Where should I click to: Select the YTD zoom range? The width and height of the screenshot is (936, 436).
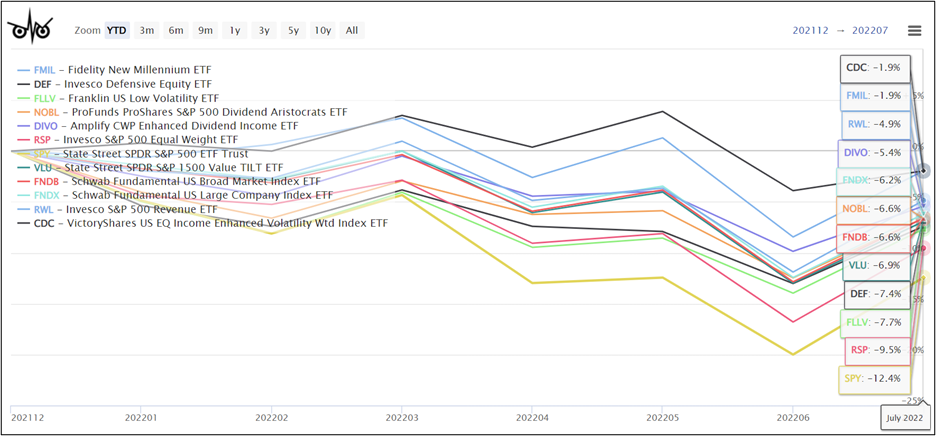click(117, 30)
